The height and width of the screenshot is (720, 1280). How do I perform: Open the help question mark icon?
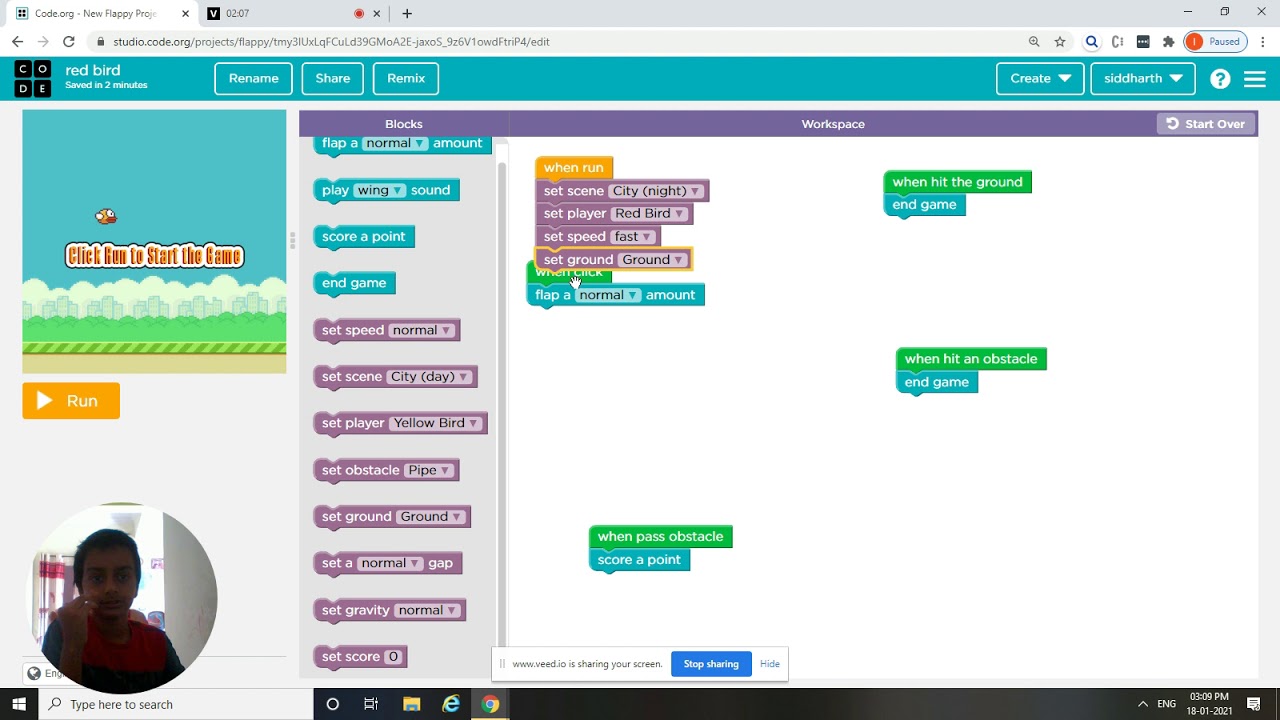pos(1220,78)
